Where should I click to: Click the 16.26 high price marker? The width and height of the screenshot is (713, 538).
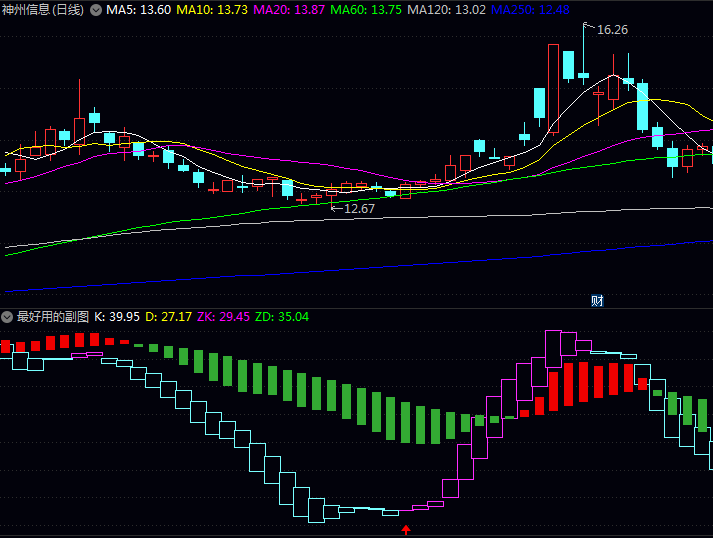(x=612, y=30)
